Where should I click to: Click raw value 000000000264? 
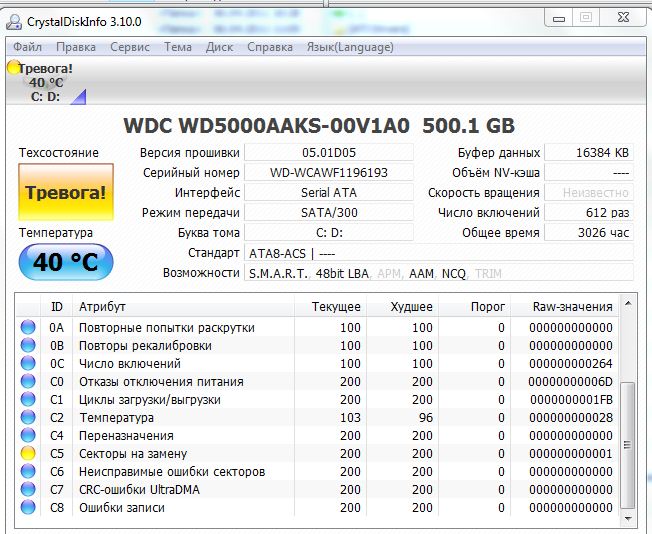point(570,363)
